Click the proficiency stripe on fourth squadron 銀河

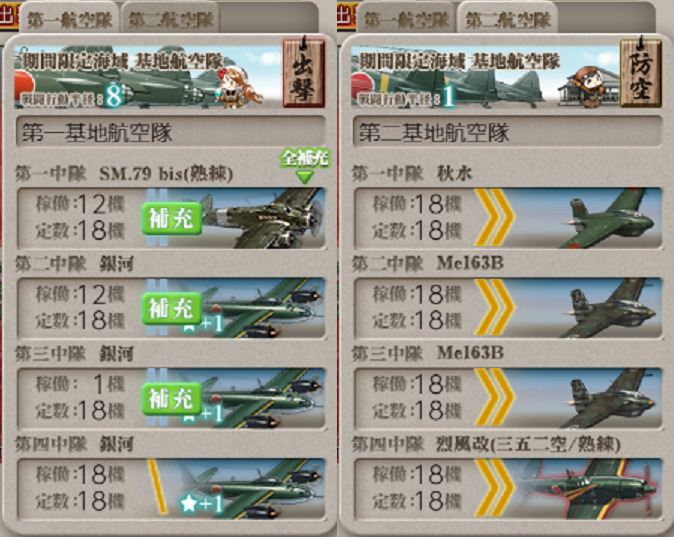click(x=157, y=486)
